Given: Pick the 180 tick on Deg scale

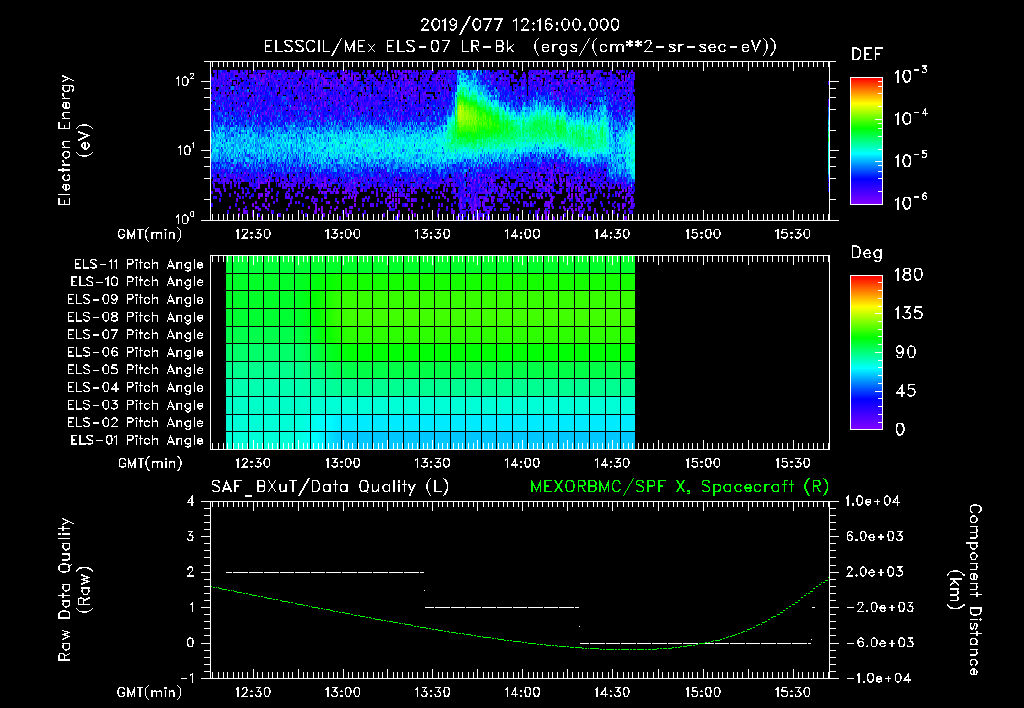Looking at the screenshot, I should [x=908, y=274].
